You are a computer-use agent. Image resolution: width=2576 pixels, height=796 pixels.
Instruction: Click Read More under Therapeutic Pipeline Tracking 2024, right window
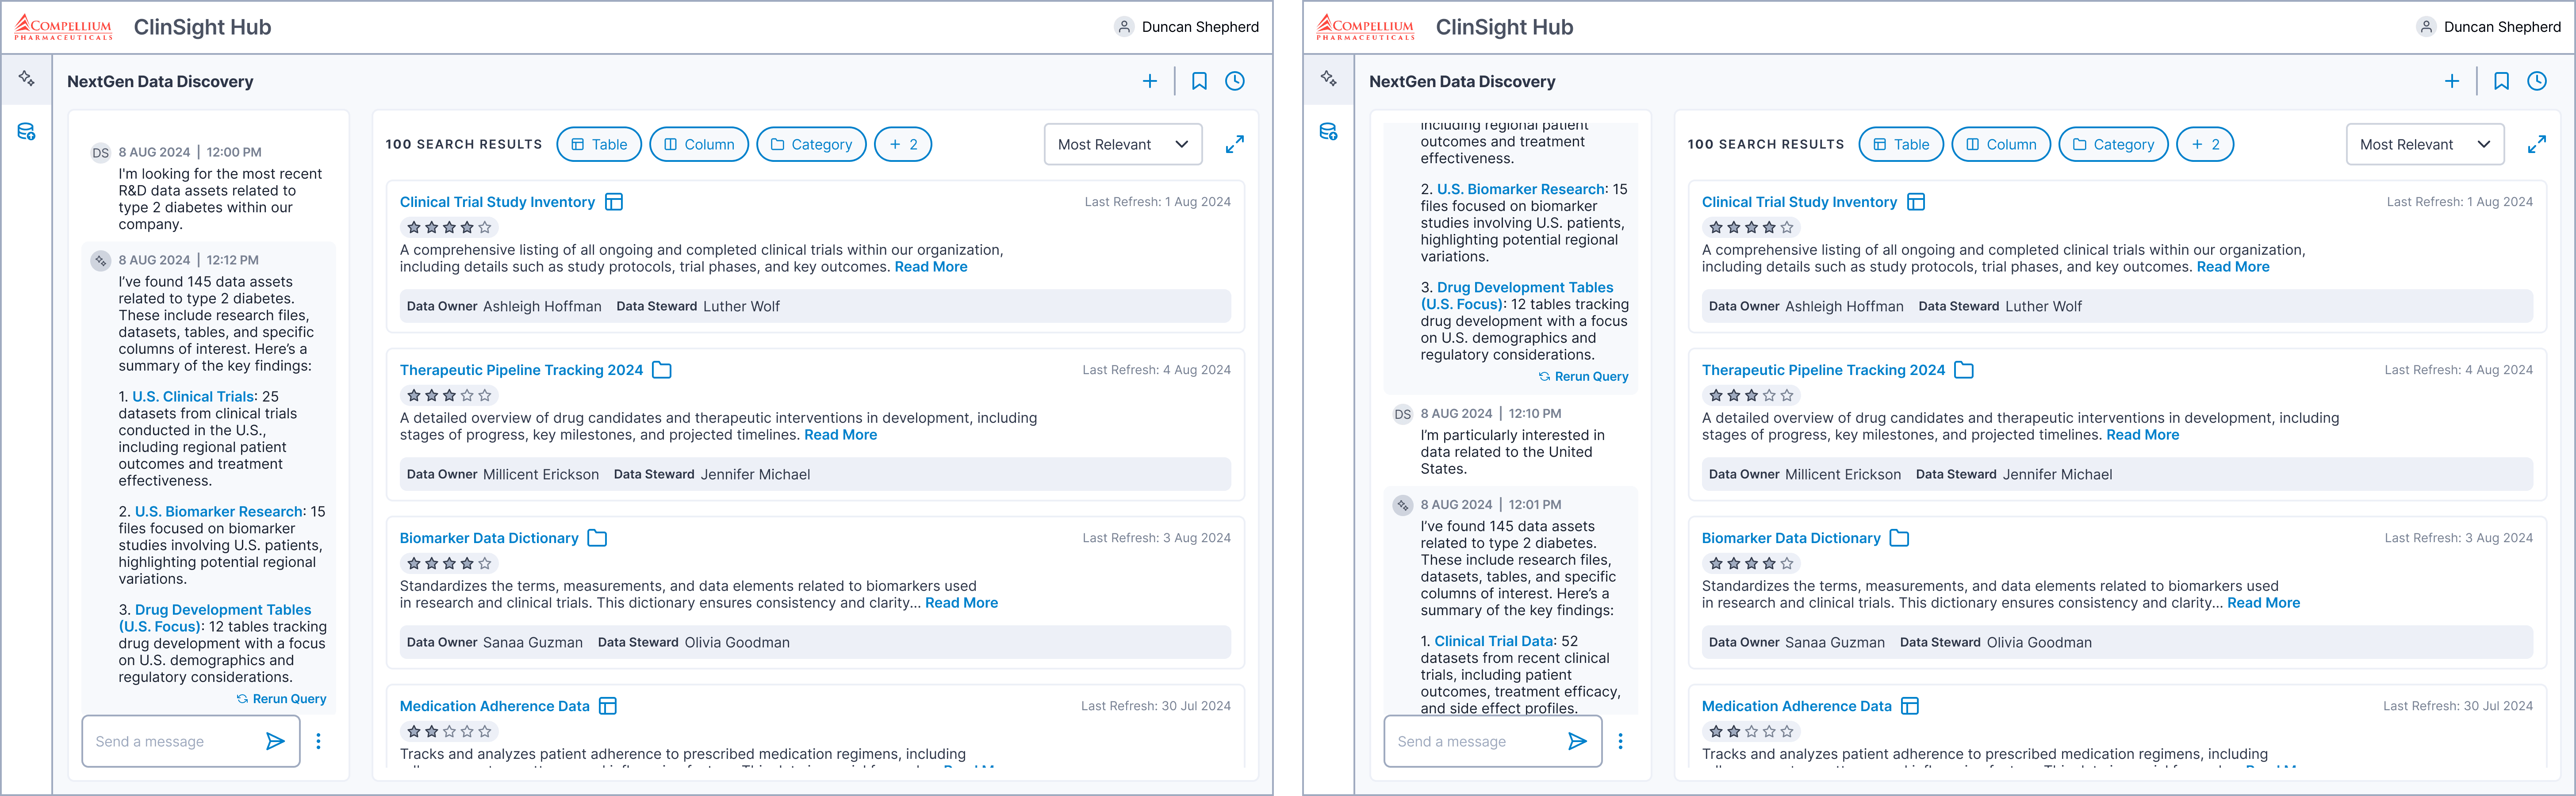(2142, 435)
